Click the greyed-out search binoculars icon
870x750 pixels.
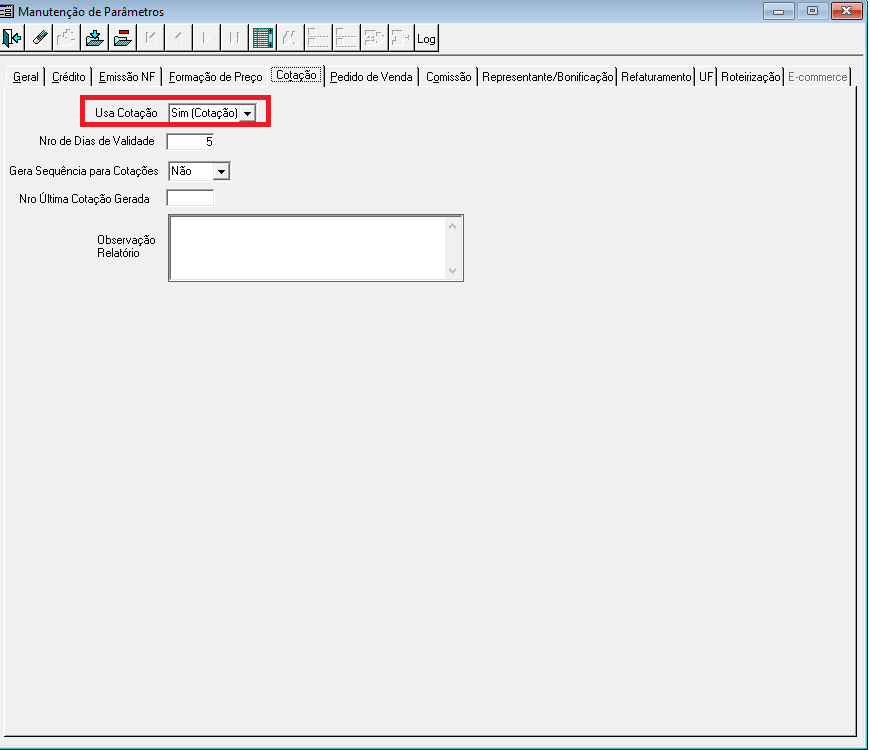click(x=290, y=38)
